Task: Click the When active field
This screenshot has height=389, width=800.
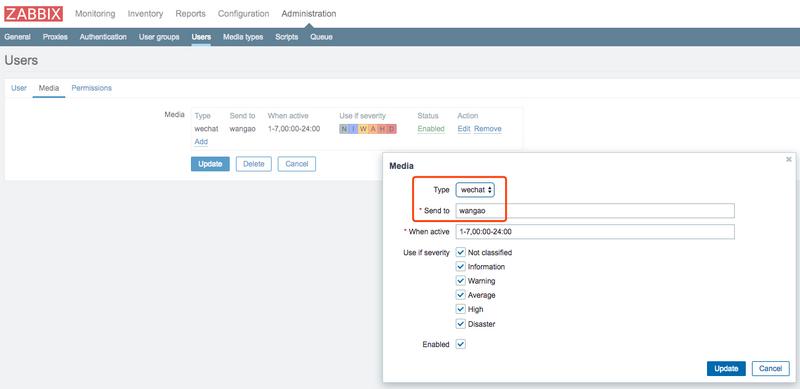Action: (595, 231)
